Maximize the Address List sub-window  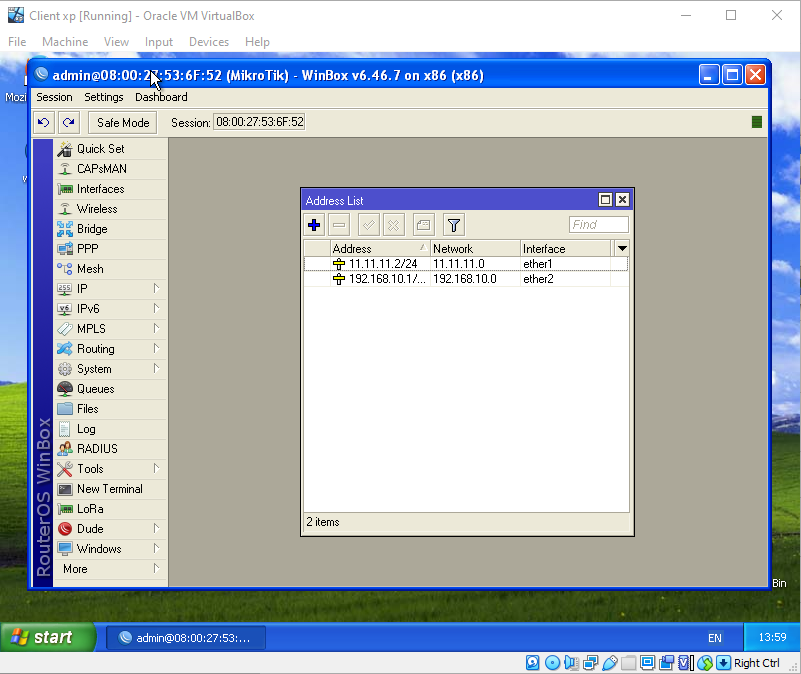[x=605, y=200]
